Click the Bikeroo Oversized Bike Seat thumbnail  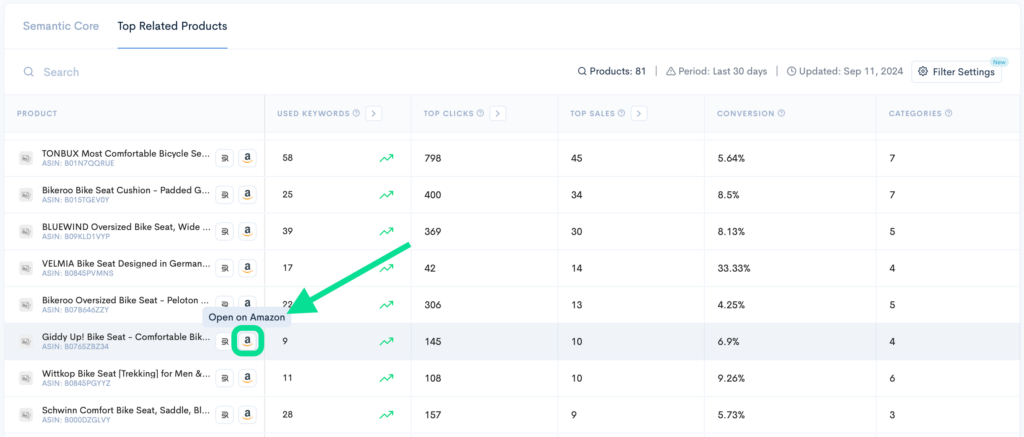(x=26, y=304)
